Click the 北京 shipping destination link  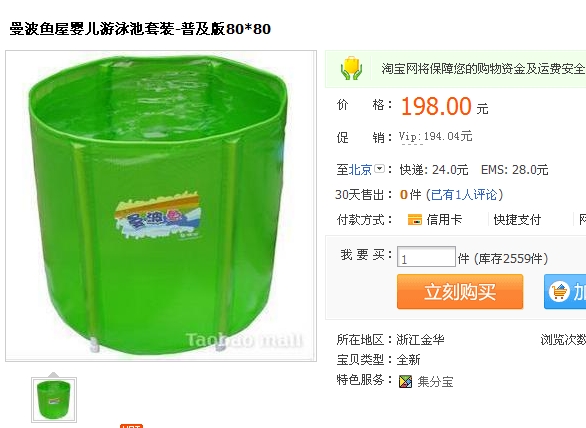point(360,170)
